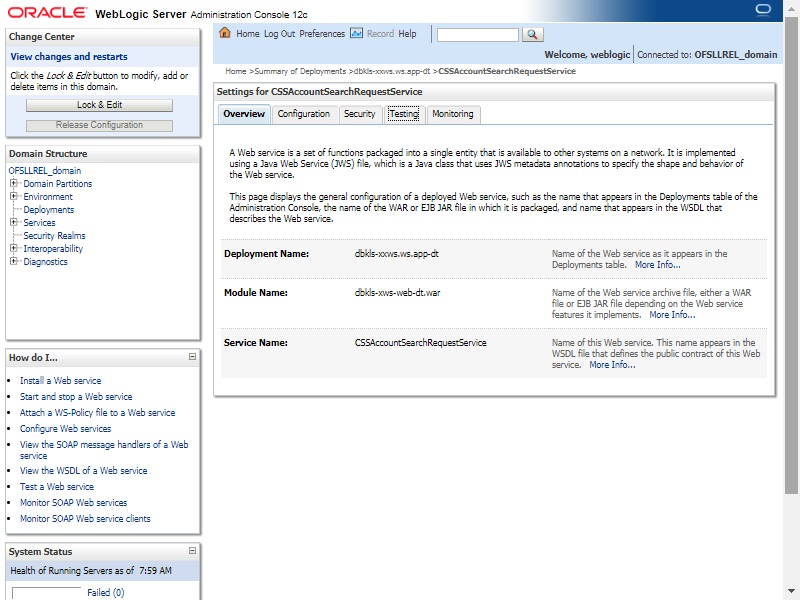Open Interoperability tree item
Image resolution: width=800 pixels, height=600 pixels.
tap(53, 248)
